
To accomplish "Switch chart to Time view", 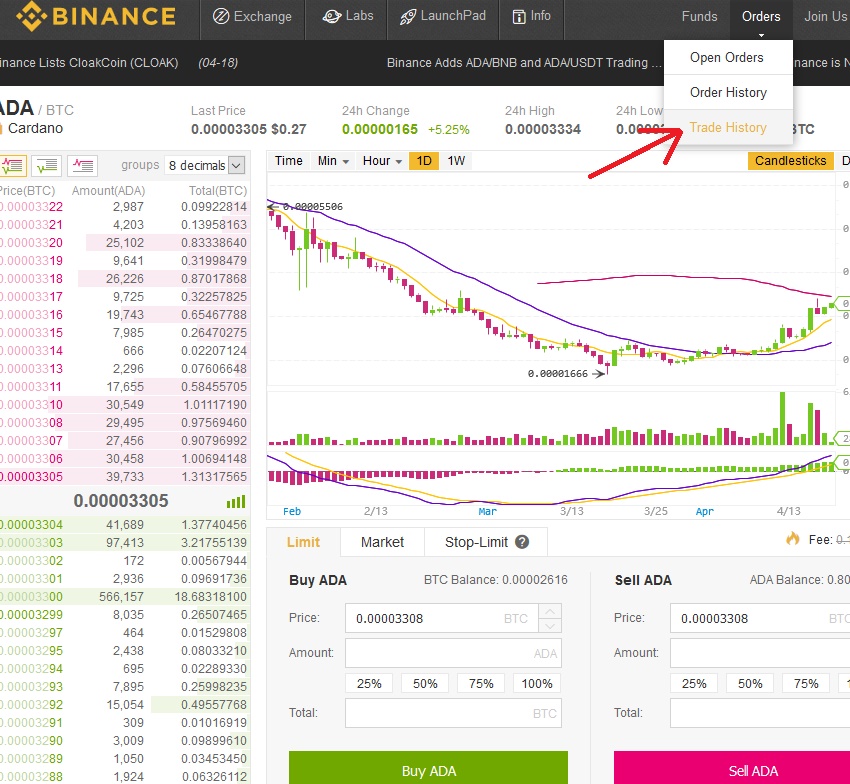I will pyautogui.click(x=288, y=161).
